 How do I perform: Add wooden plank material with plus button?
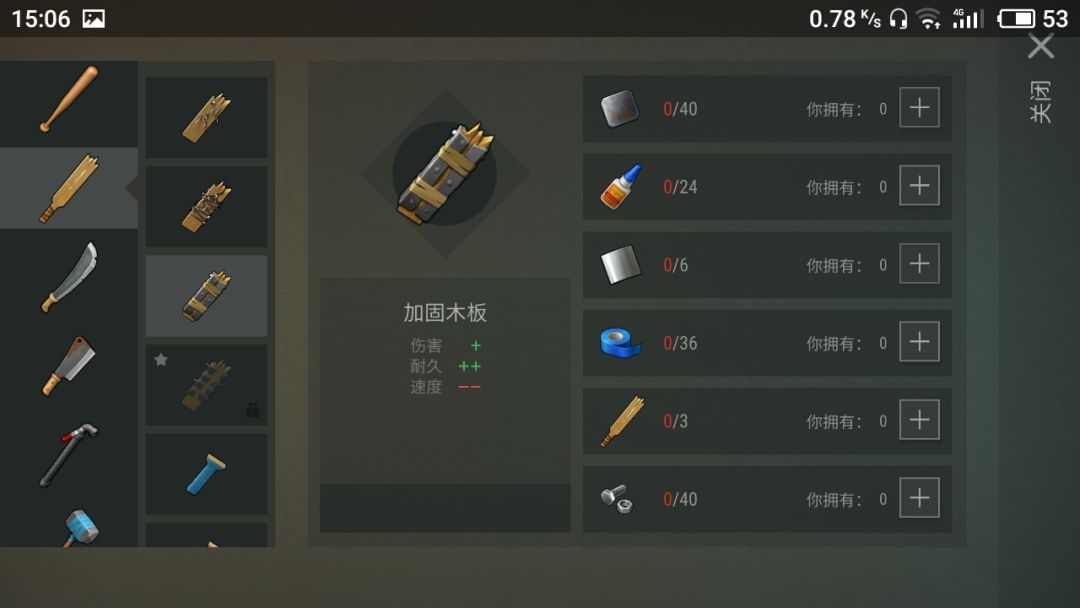pyautogui.click(x=920, y=419)
